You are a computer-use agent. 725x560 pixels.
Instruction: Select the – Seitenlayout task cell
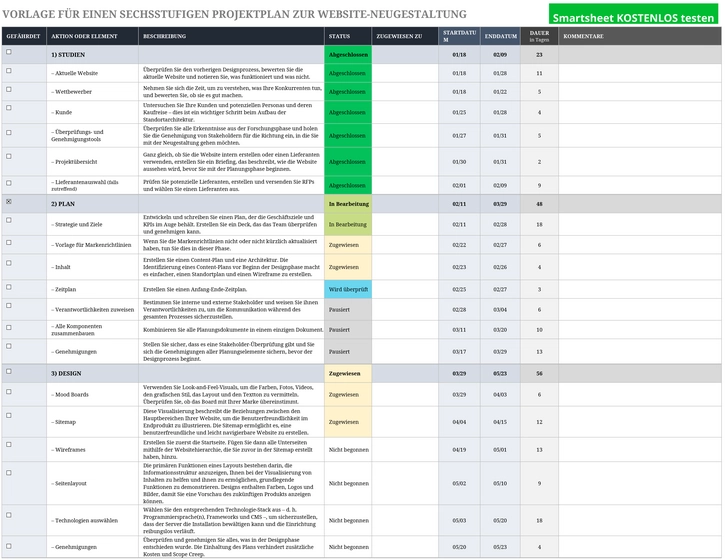coord(92,483)
